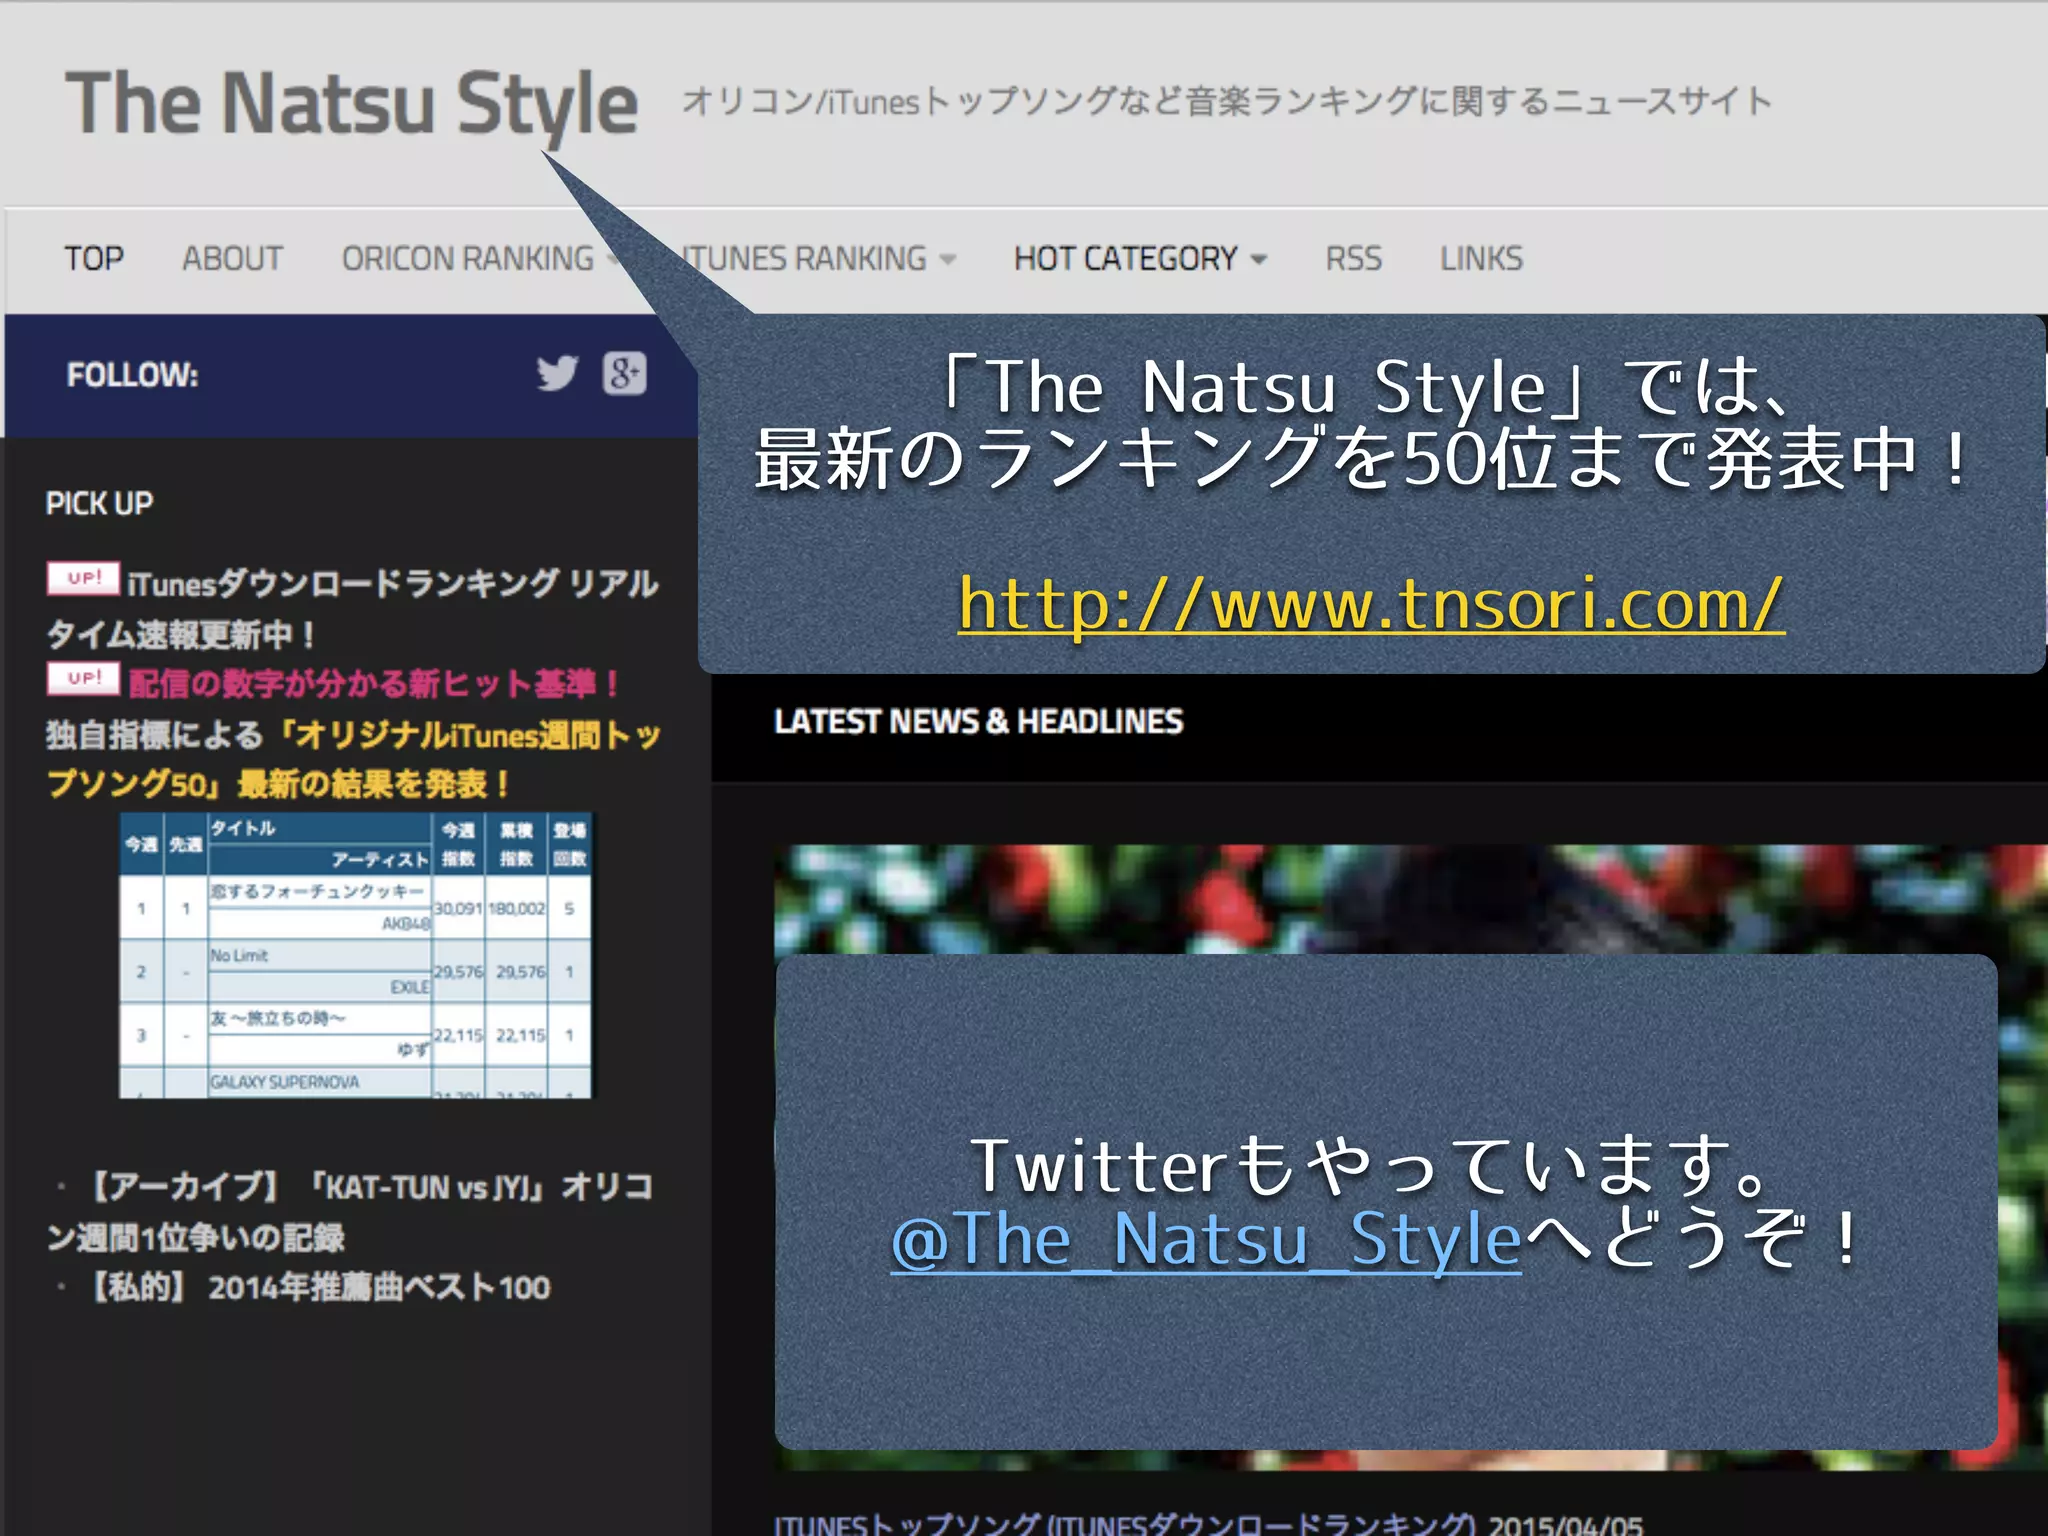Click the ranking table thumbnail image
Screen dimensions: 2048x1536
[355, 955]
